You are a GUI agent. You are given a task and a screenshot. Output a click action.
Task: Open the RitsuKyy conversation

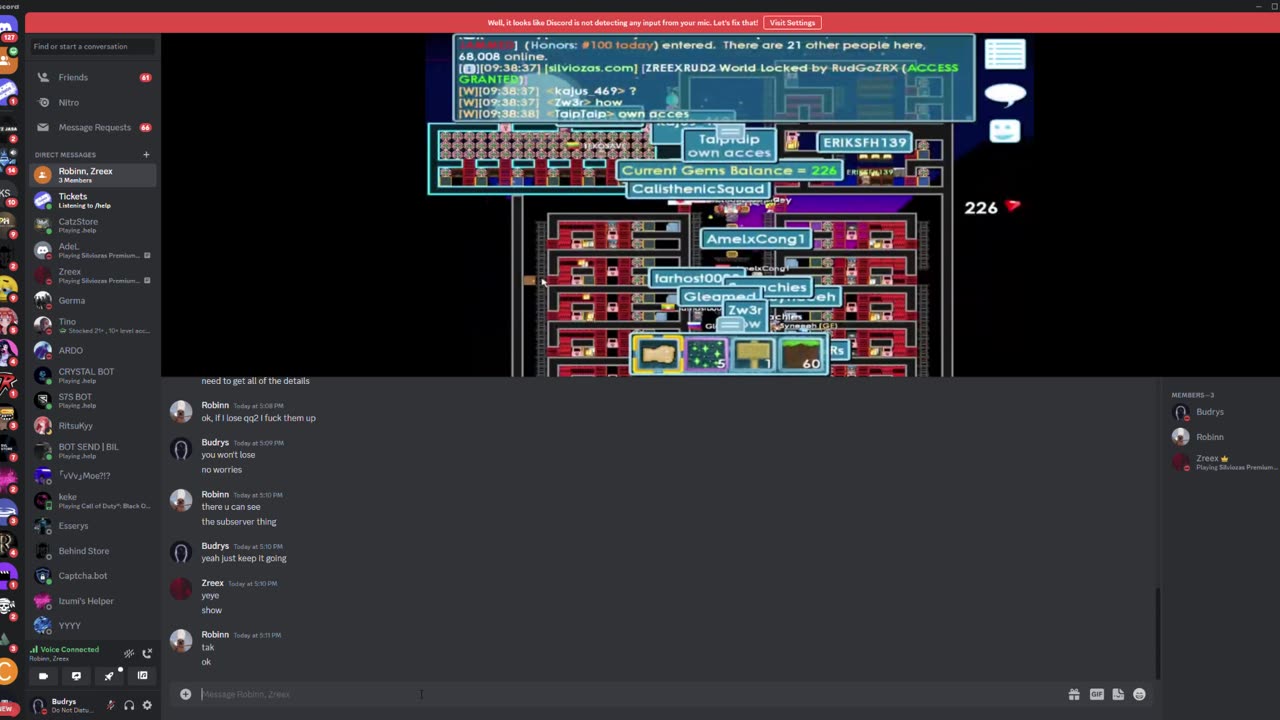point(93,425)
